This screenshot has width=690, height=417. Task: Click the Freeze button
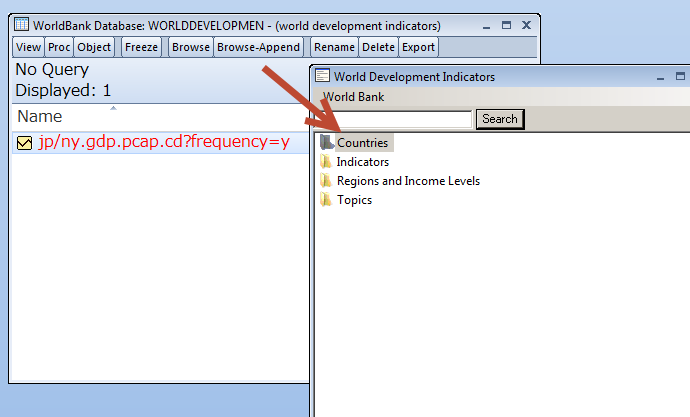click(141, 47)
